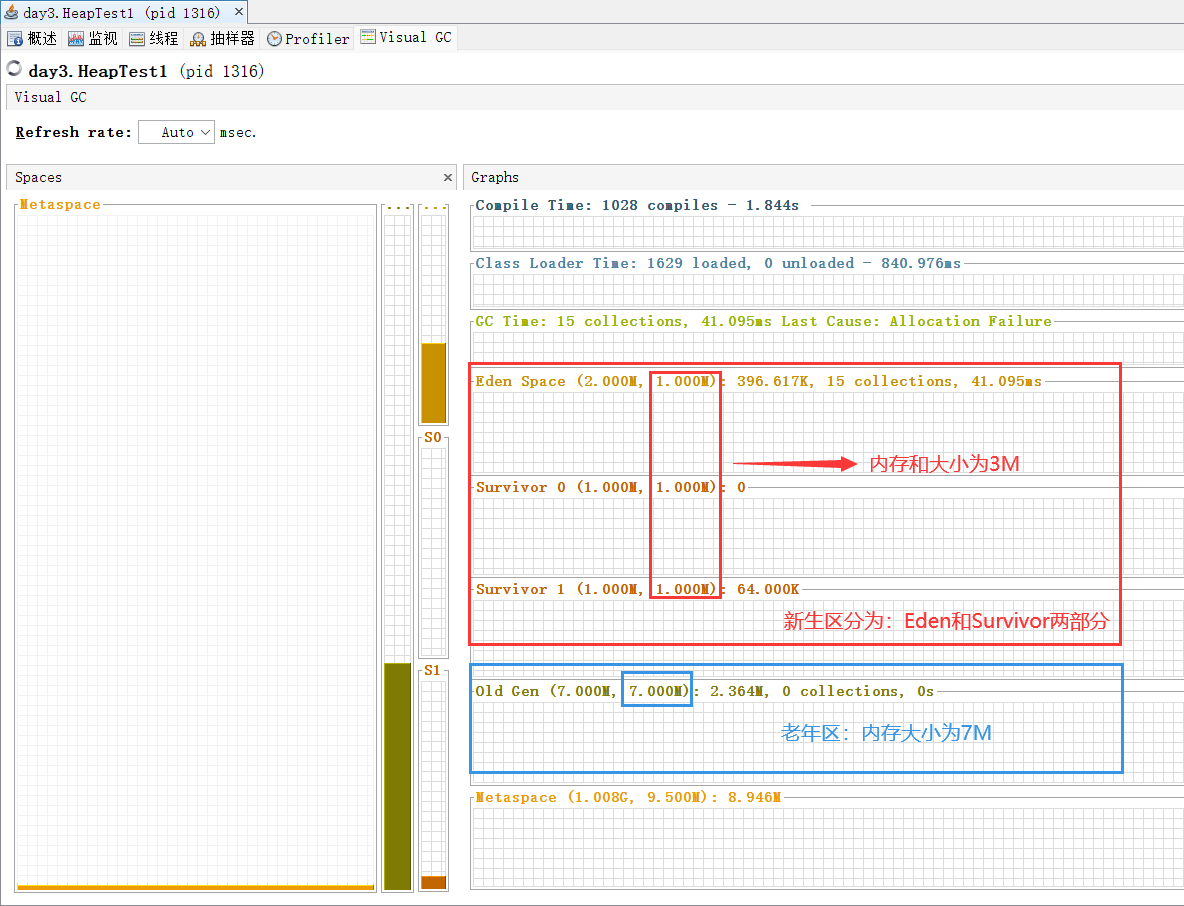Open the Refresh rate Auto dropdown
1184x906 pixels.
pos(177,132)
